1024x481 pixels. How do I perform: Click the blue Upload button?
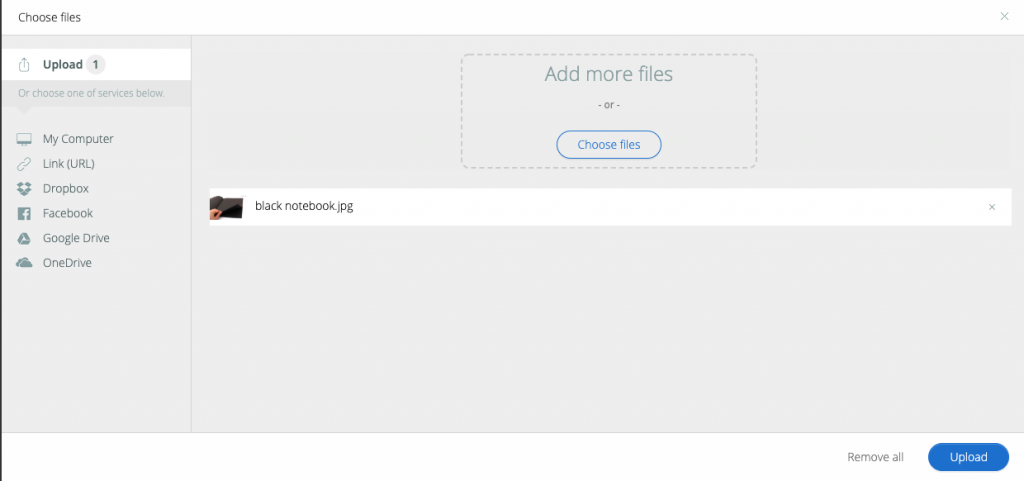[x=967, y=457]
